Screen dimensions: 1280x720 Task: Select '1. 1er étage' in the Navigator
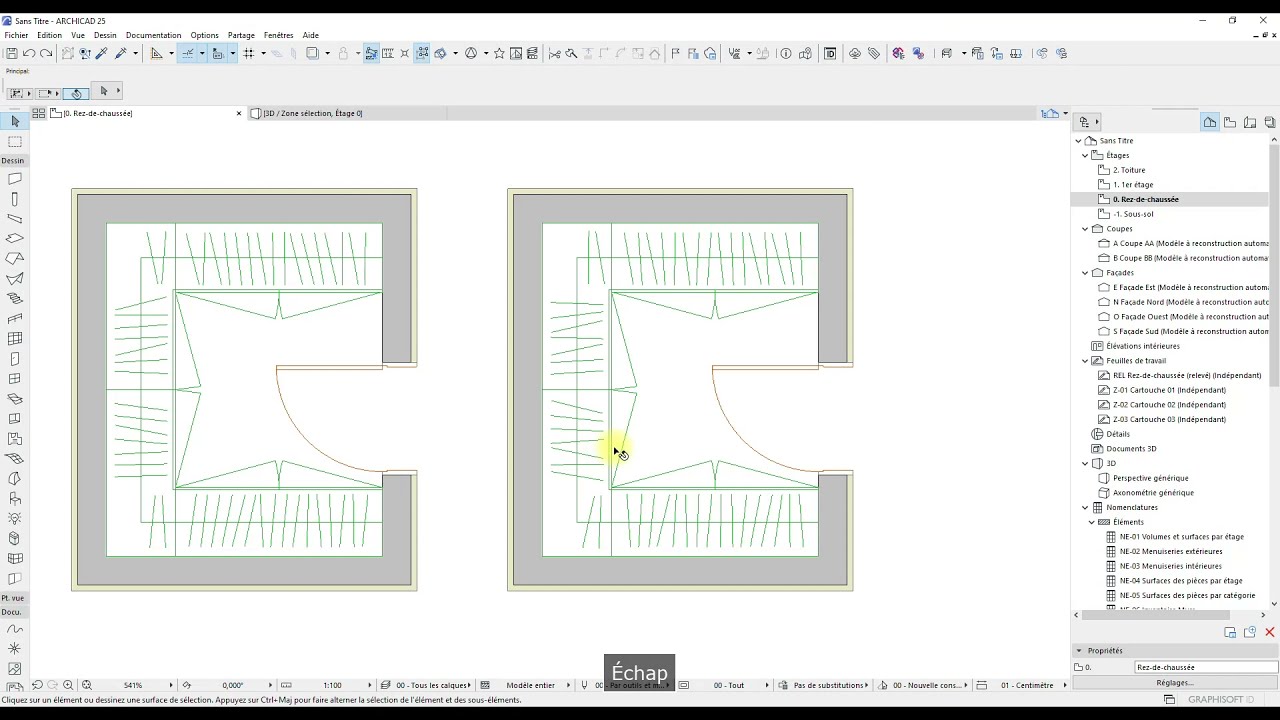tap(1133, 185)
